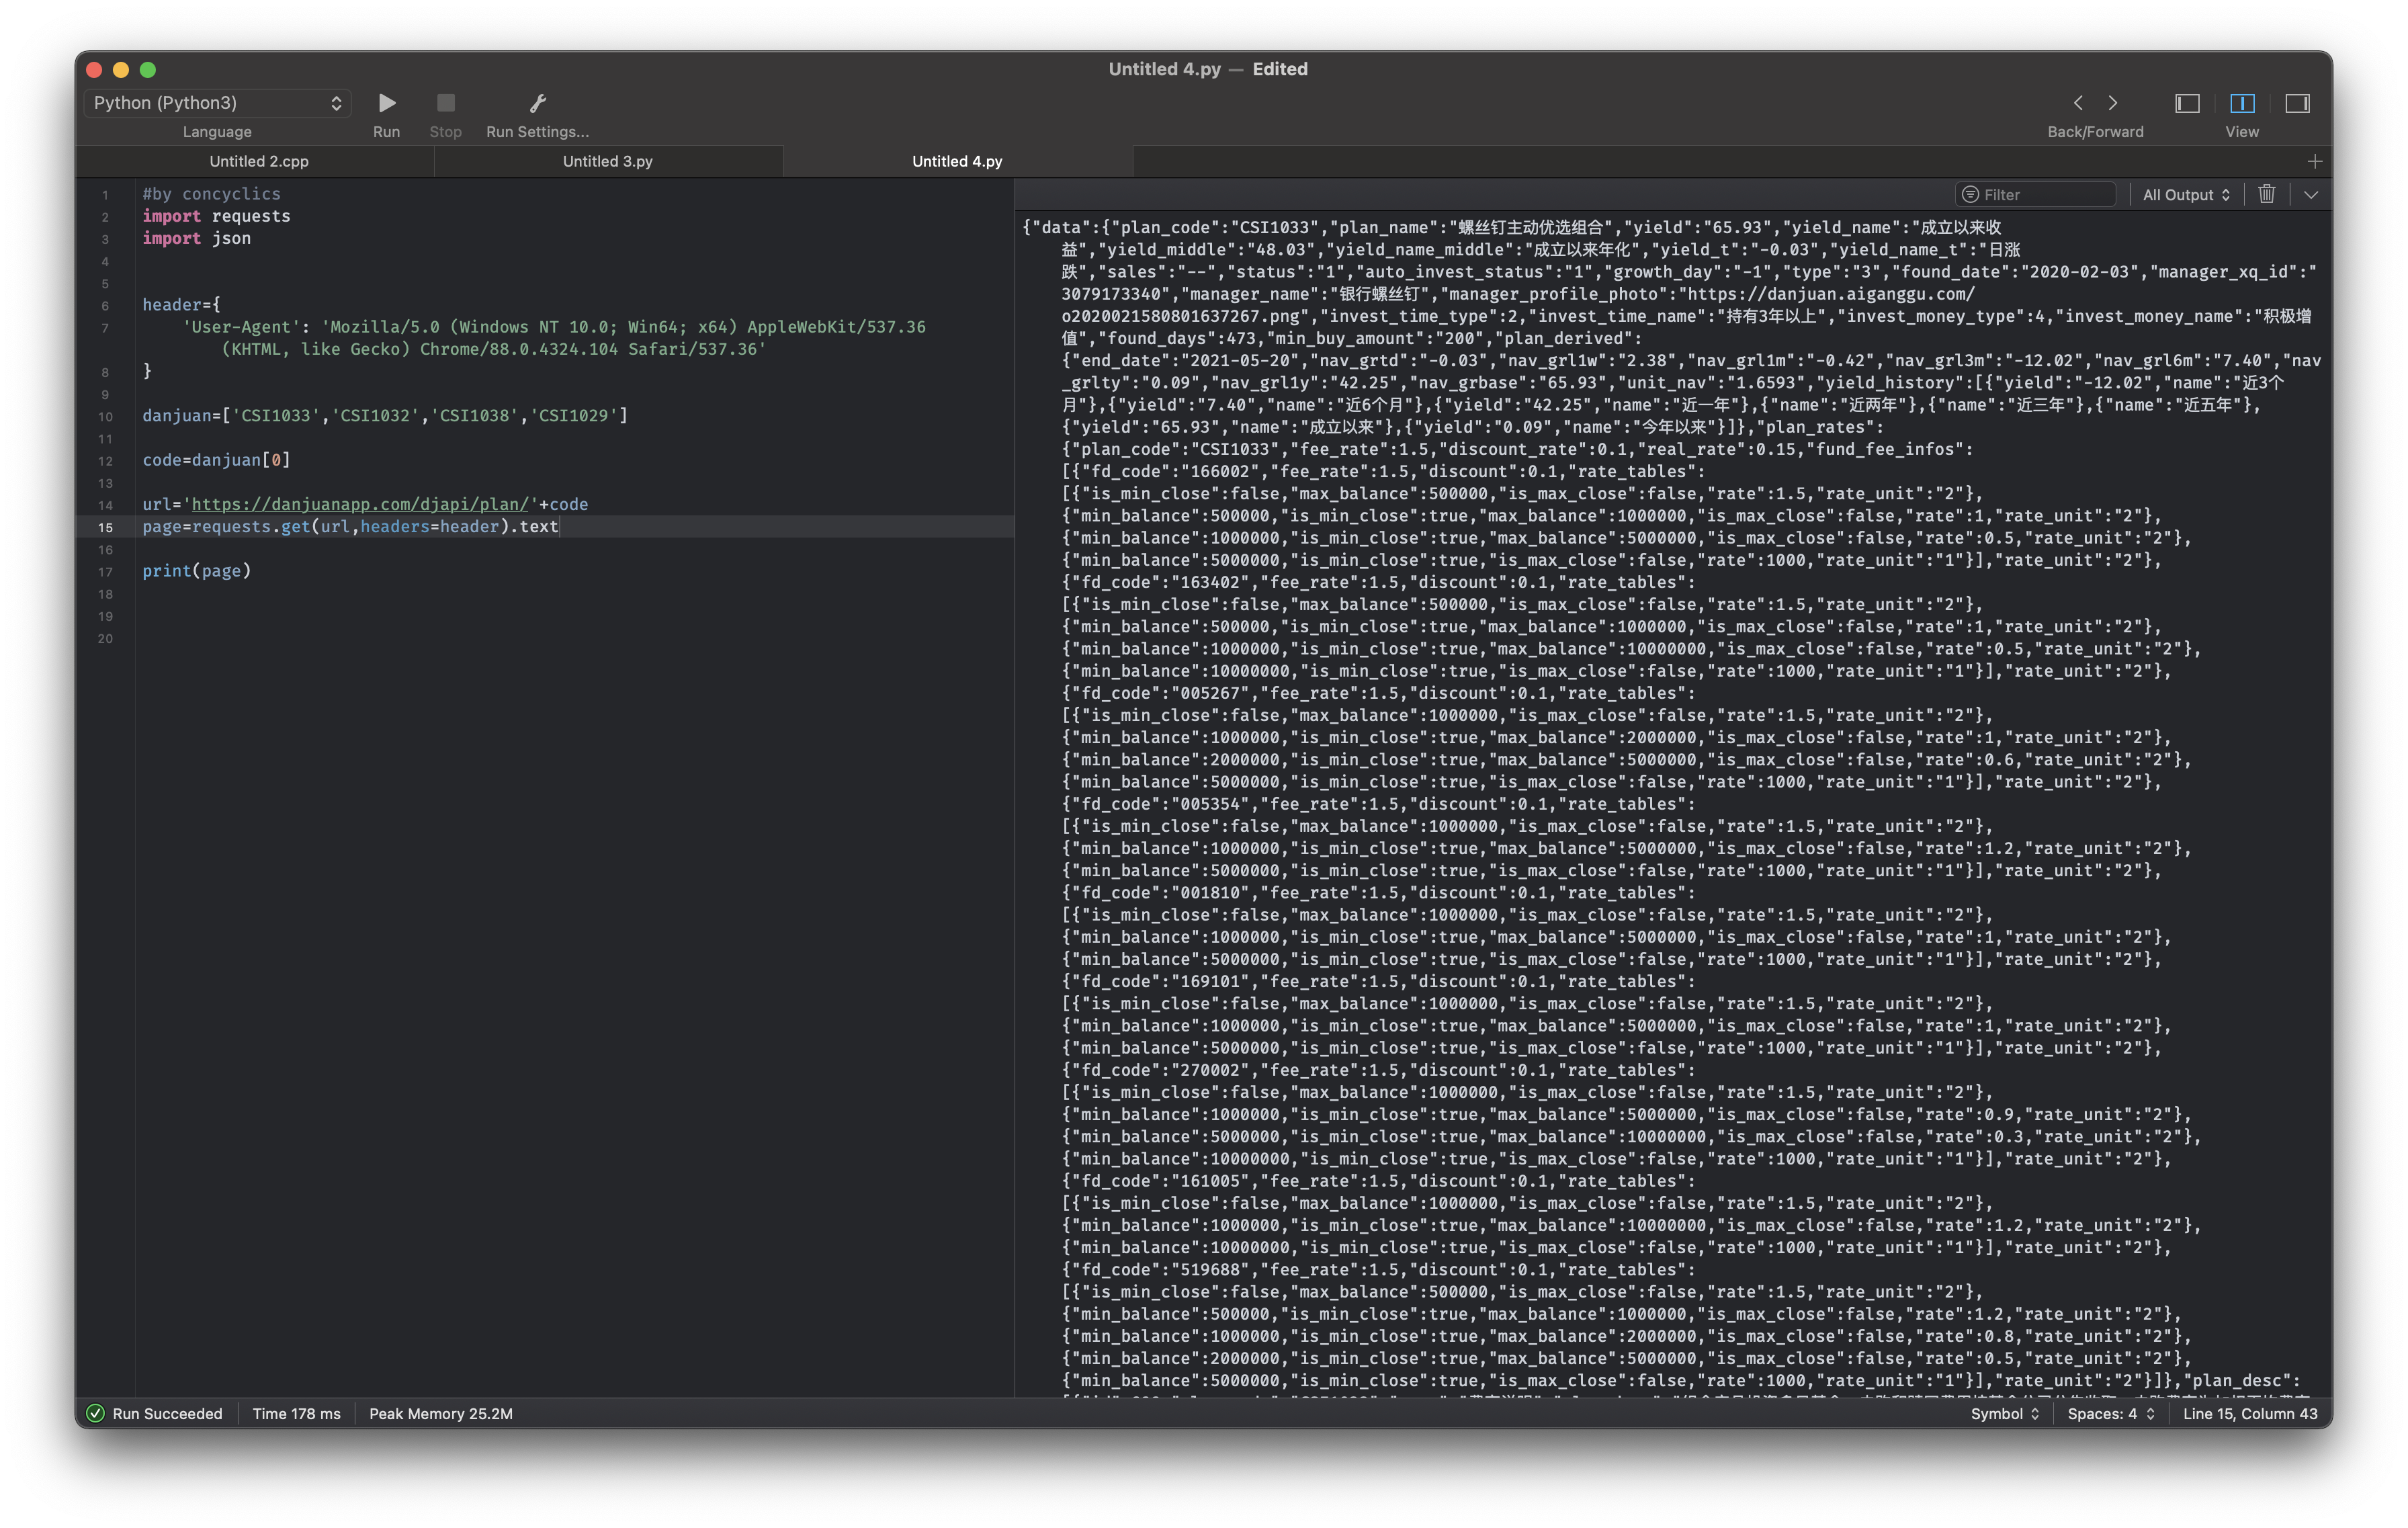2408x1528 pixels.
Task: Open Symbol navigator in status bar
Action: click(x=2004, y=1413)
